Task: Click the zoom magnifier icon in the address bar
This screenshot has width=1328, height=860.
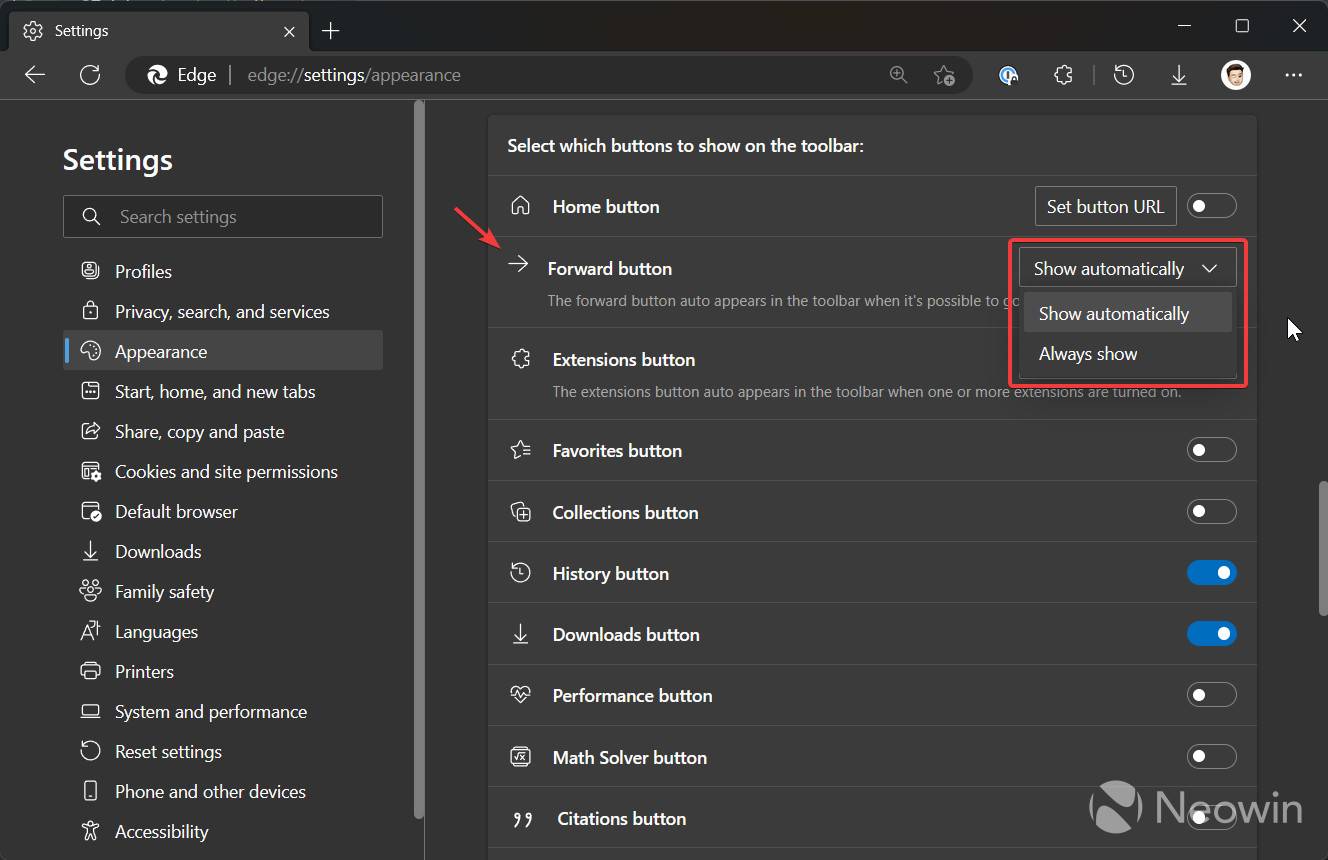Action: pyautogui.click(x=898, y=75)
